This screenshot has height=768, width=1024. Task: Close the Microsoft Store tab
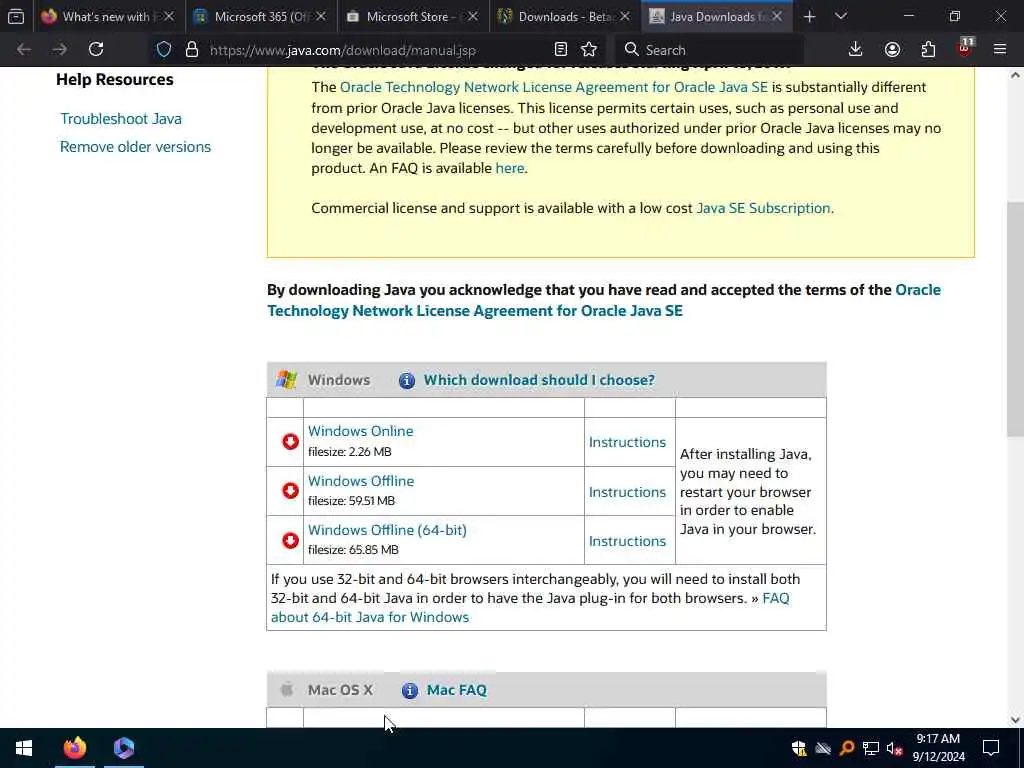473,16
